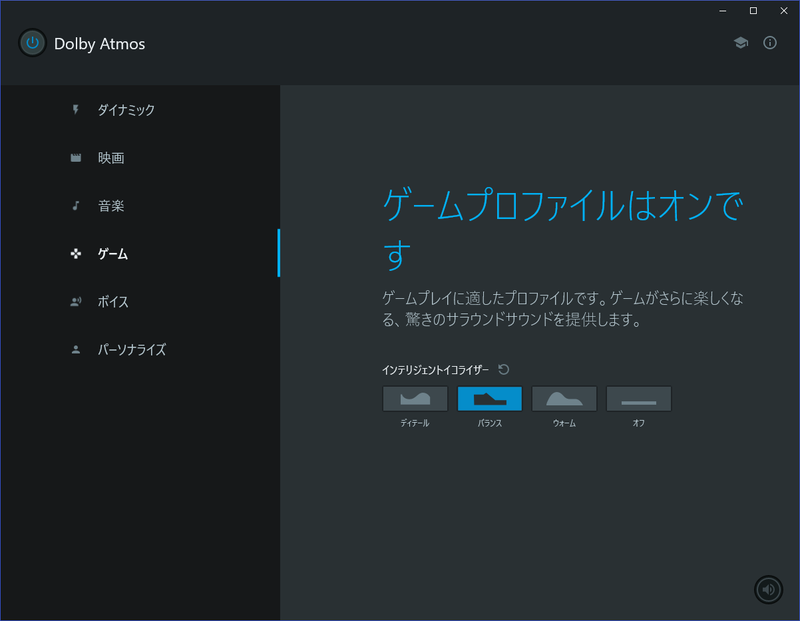Select the バランス preset curve thumbnail
The width and height of the screenshot is (800, 621).
coord(490,397)
